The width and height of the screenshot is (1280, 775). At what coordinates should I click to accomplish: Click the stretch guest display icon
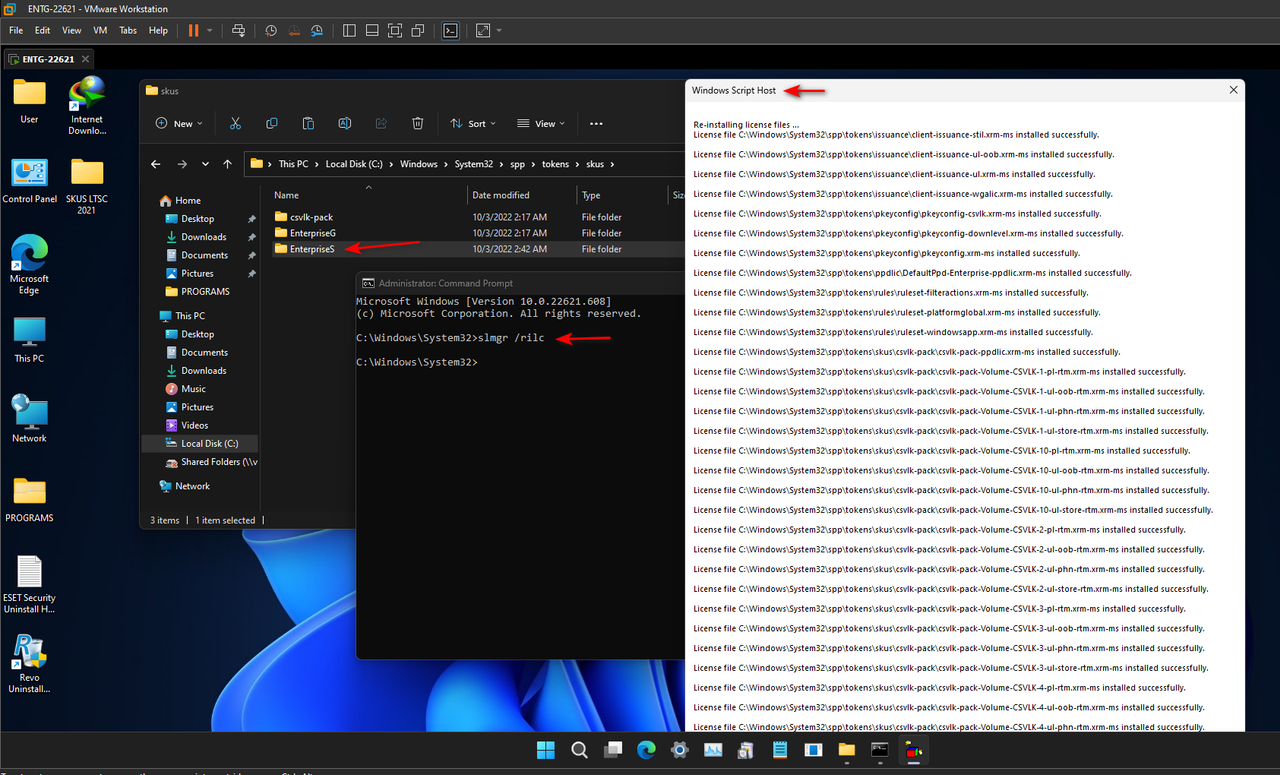(x=483, y=31)
